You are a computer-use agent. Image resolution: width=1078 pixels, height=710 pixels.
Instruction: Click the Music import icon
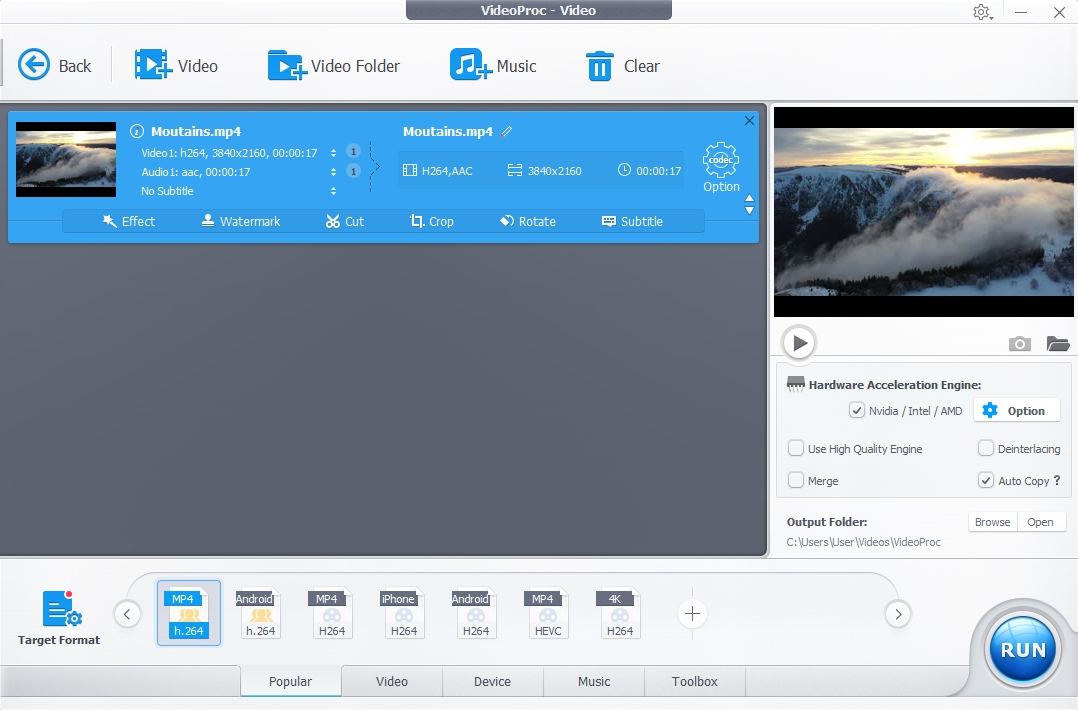466,65
